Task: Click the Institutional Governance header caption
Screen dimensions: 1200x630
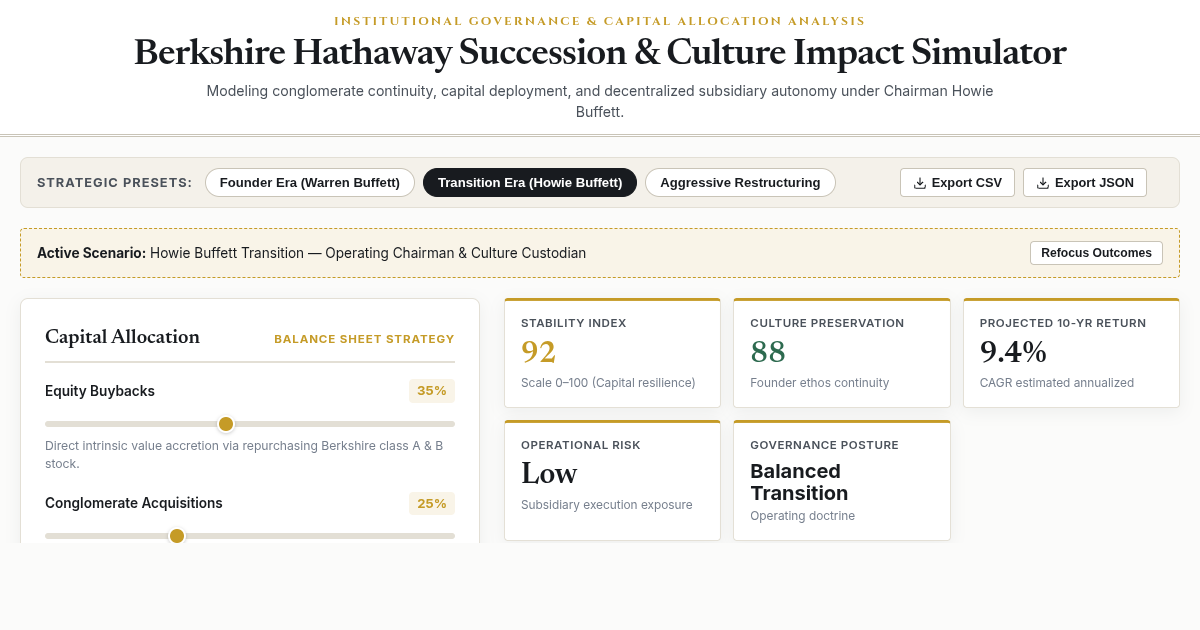Action: (600, 21)
